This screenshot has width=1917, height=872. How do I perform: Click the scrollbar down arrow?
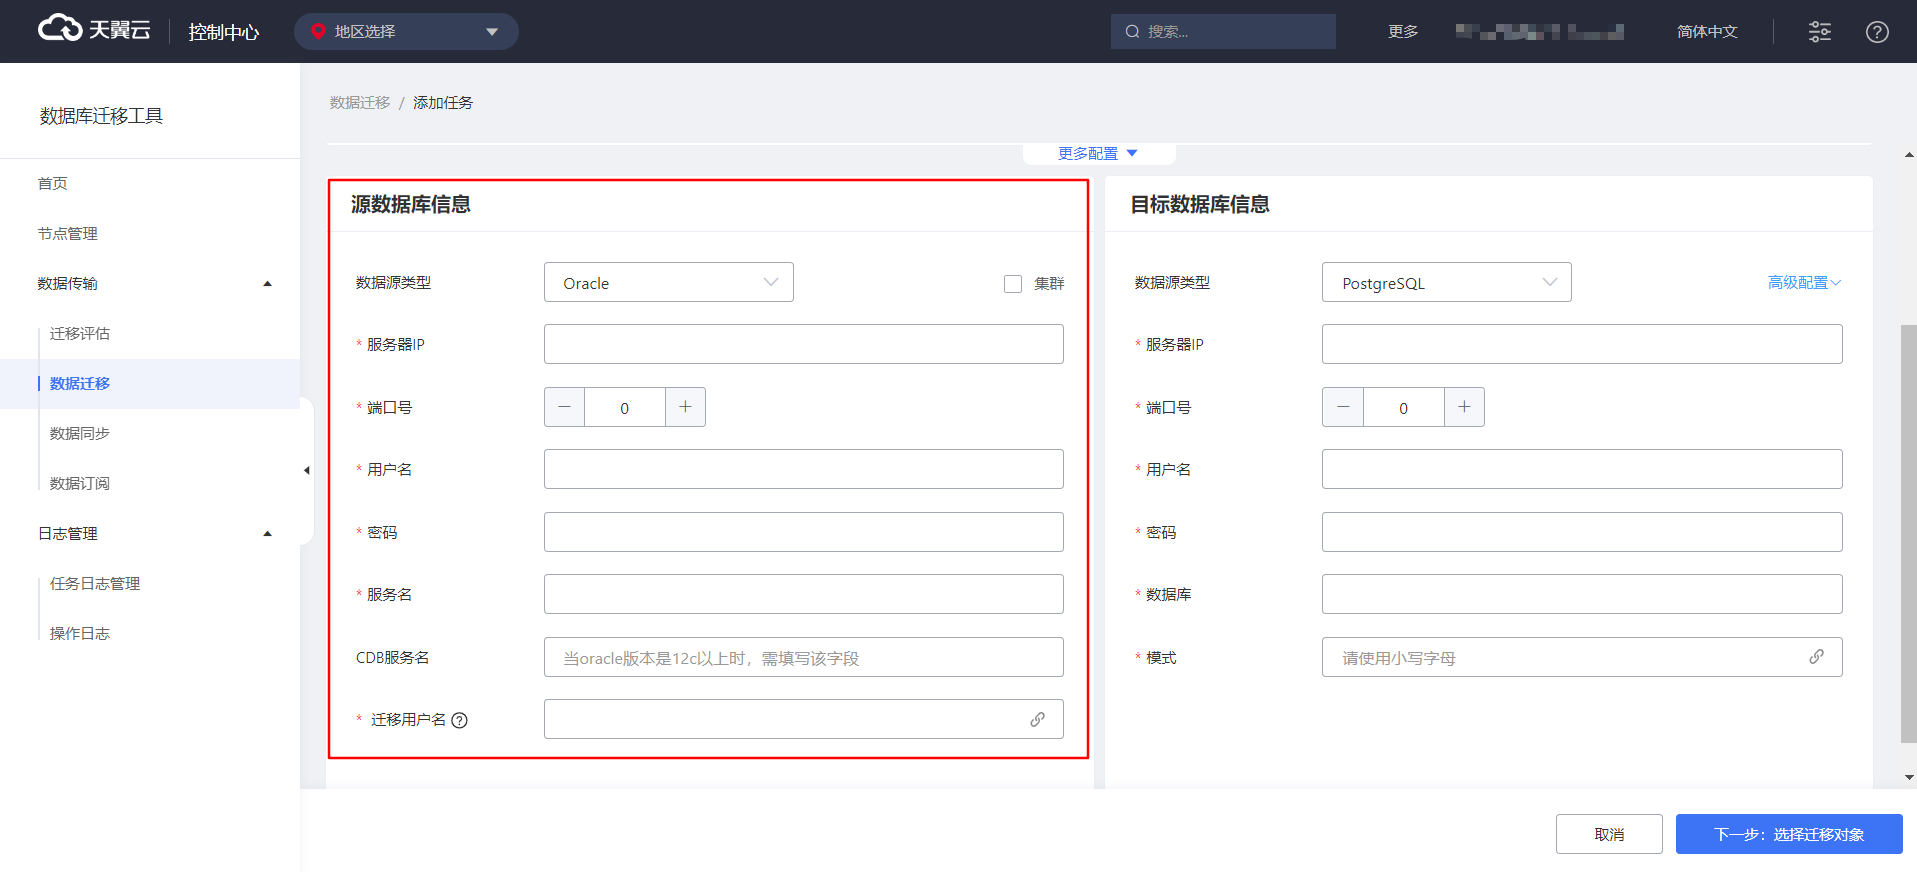1909,777
